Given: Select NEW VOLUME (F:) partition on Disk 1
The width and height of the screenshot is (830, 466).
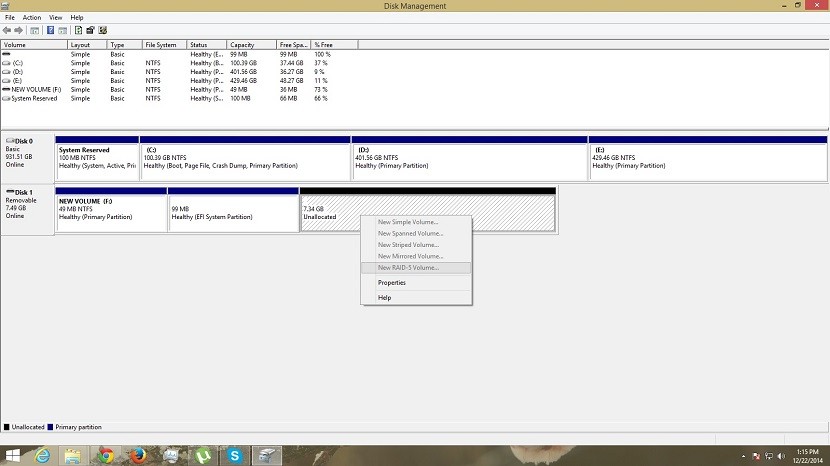Looking at the screenshot, I should (111, 210).
